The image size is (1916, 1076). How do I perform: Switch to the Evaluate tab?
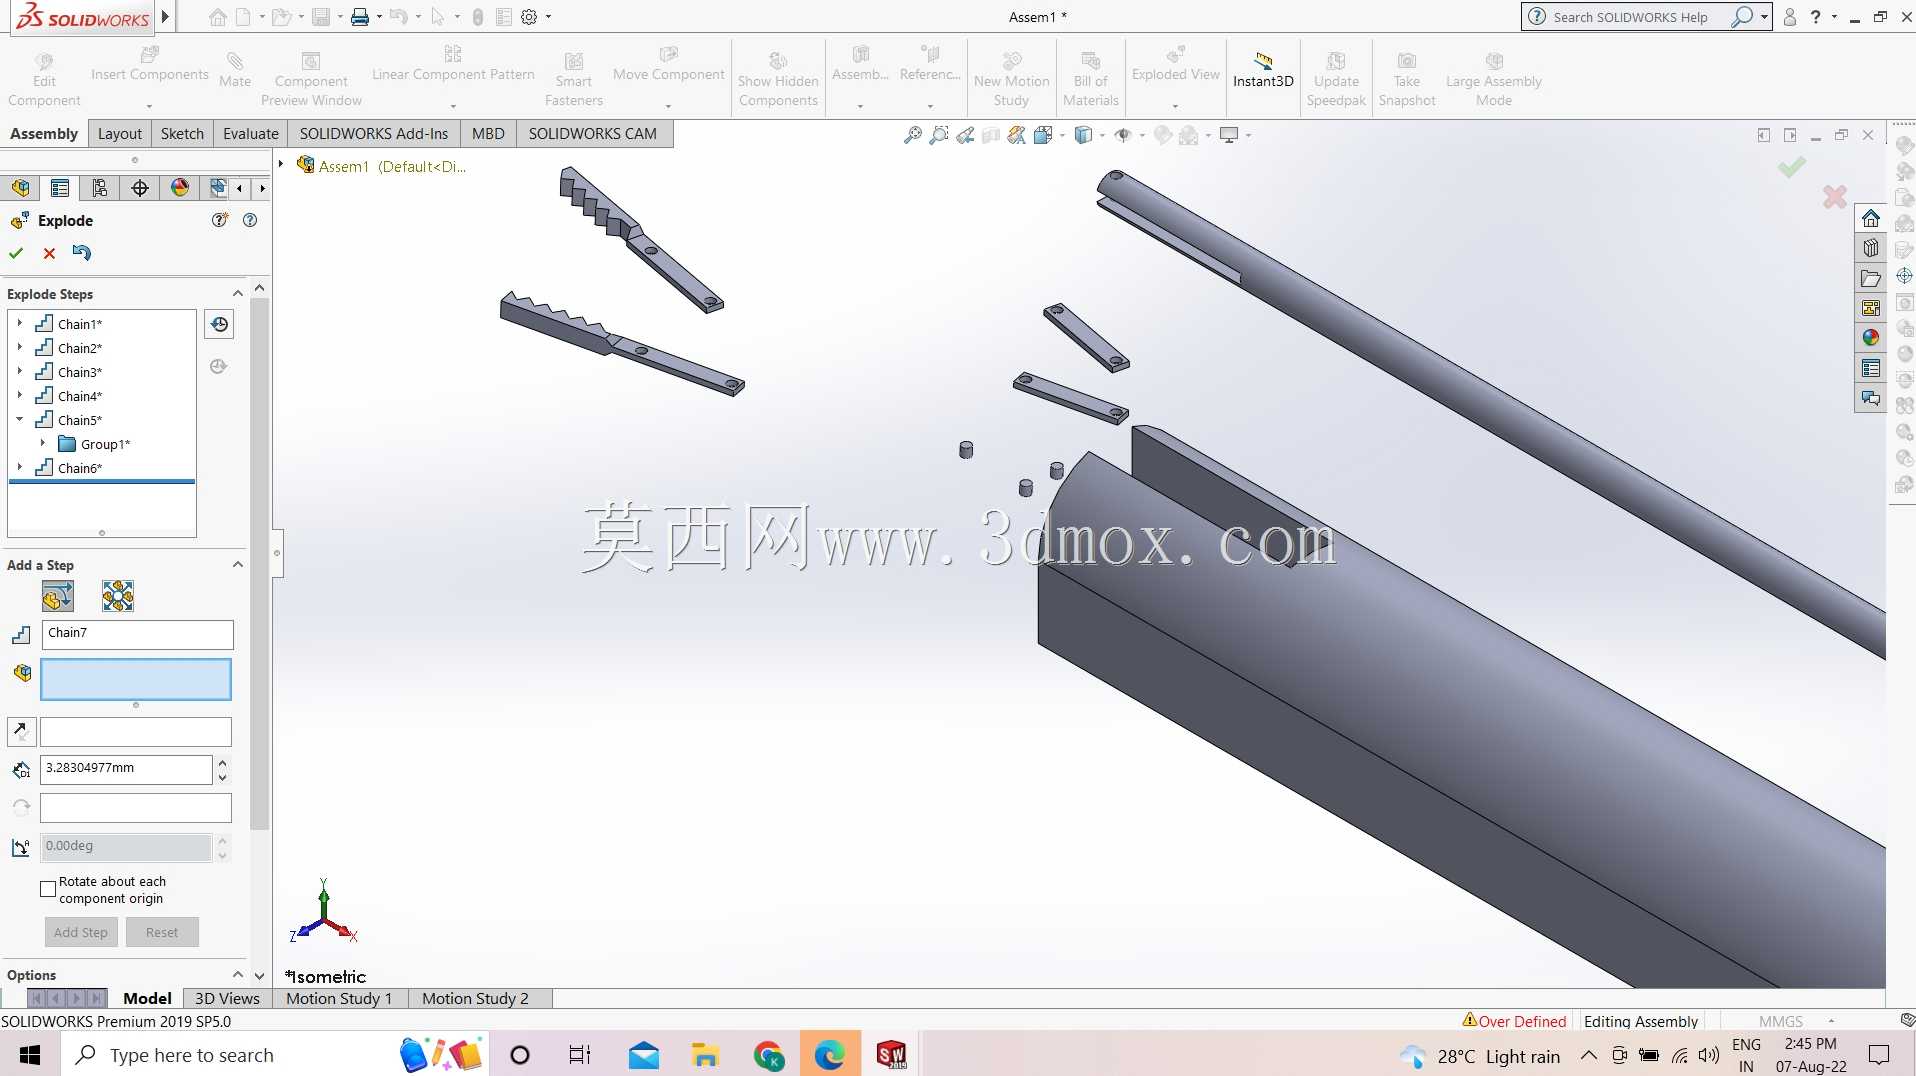[x=250, y=134]
